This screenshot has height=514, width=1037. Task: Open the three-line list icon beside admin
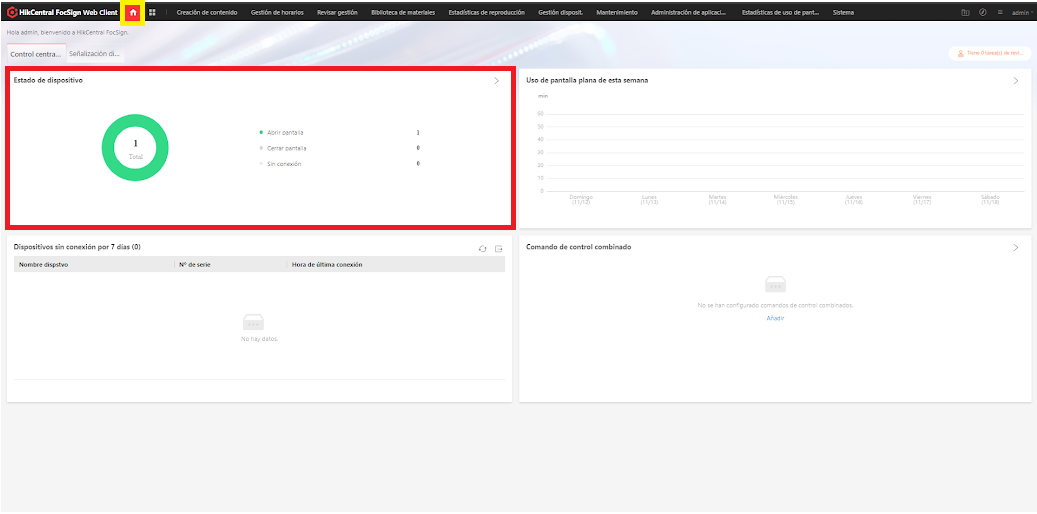[x=1000, y=13]
